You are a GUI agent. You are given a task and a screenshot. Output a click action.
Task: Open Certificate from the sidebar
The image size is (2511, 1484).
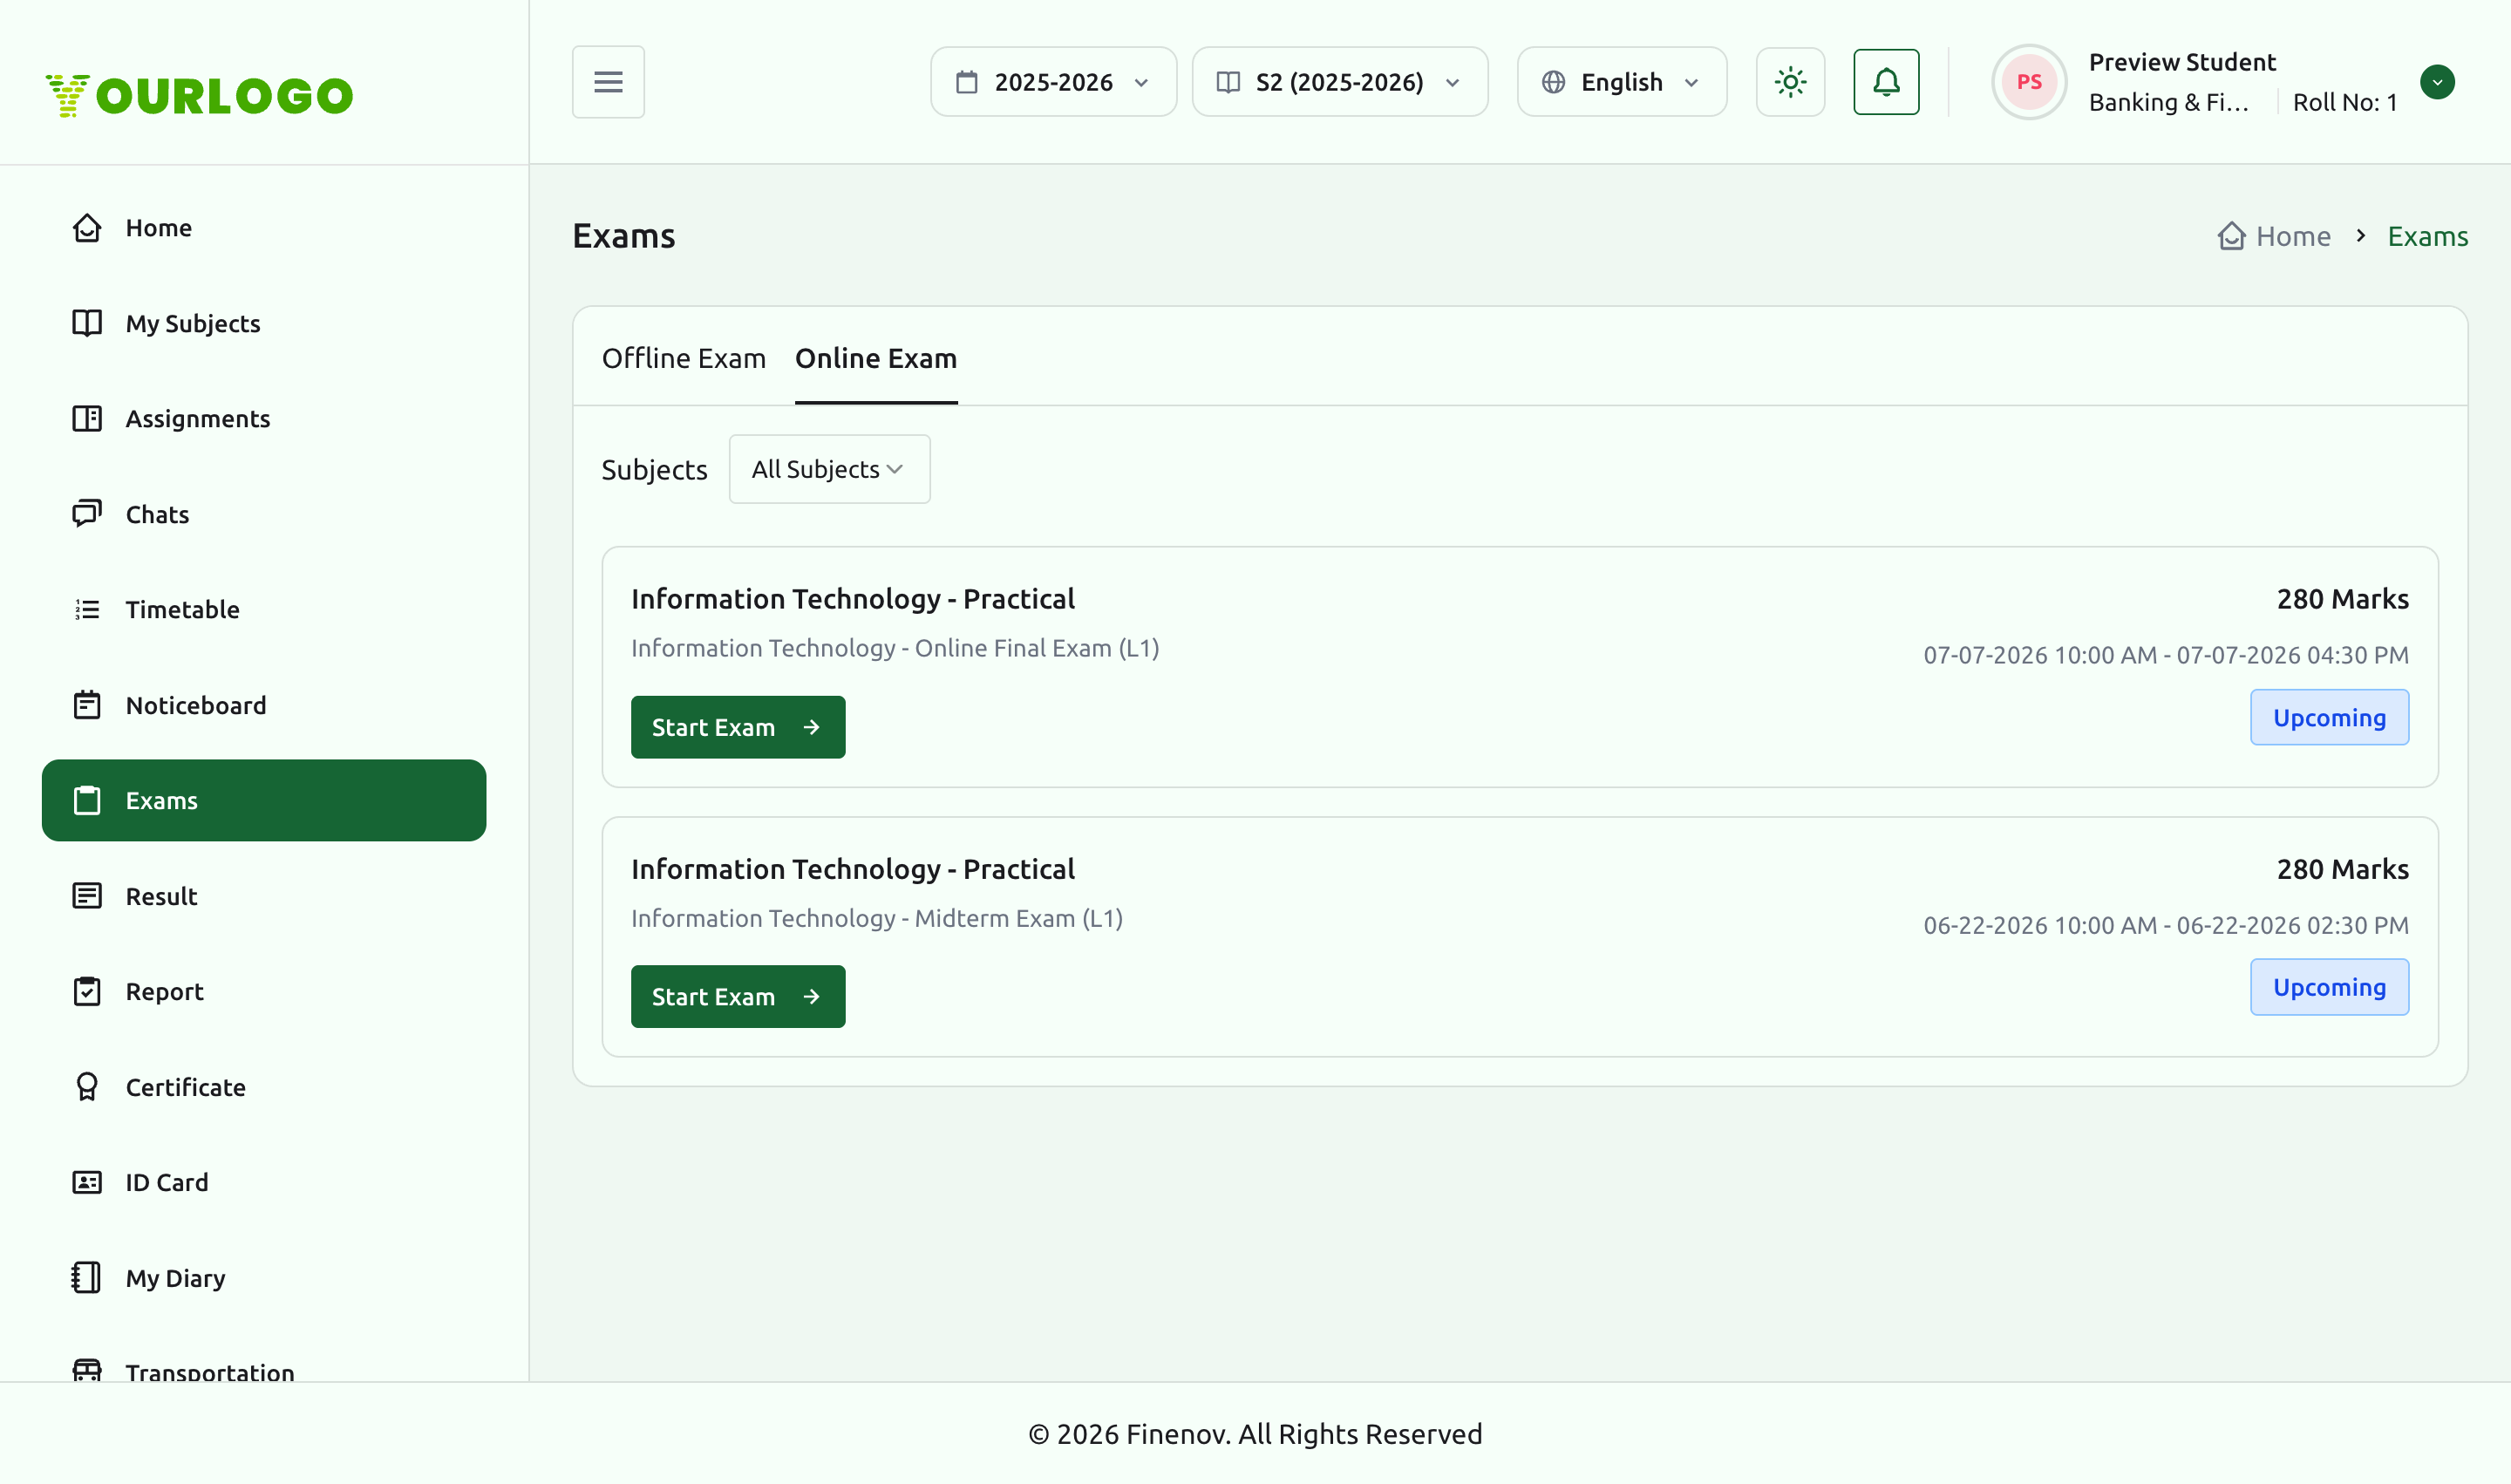tap(264, 1087)
